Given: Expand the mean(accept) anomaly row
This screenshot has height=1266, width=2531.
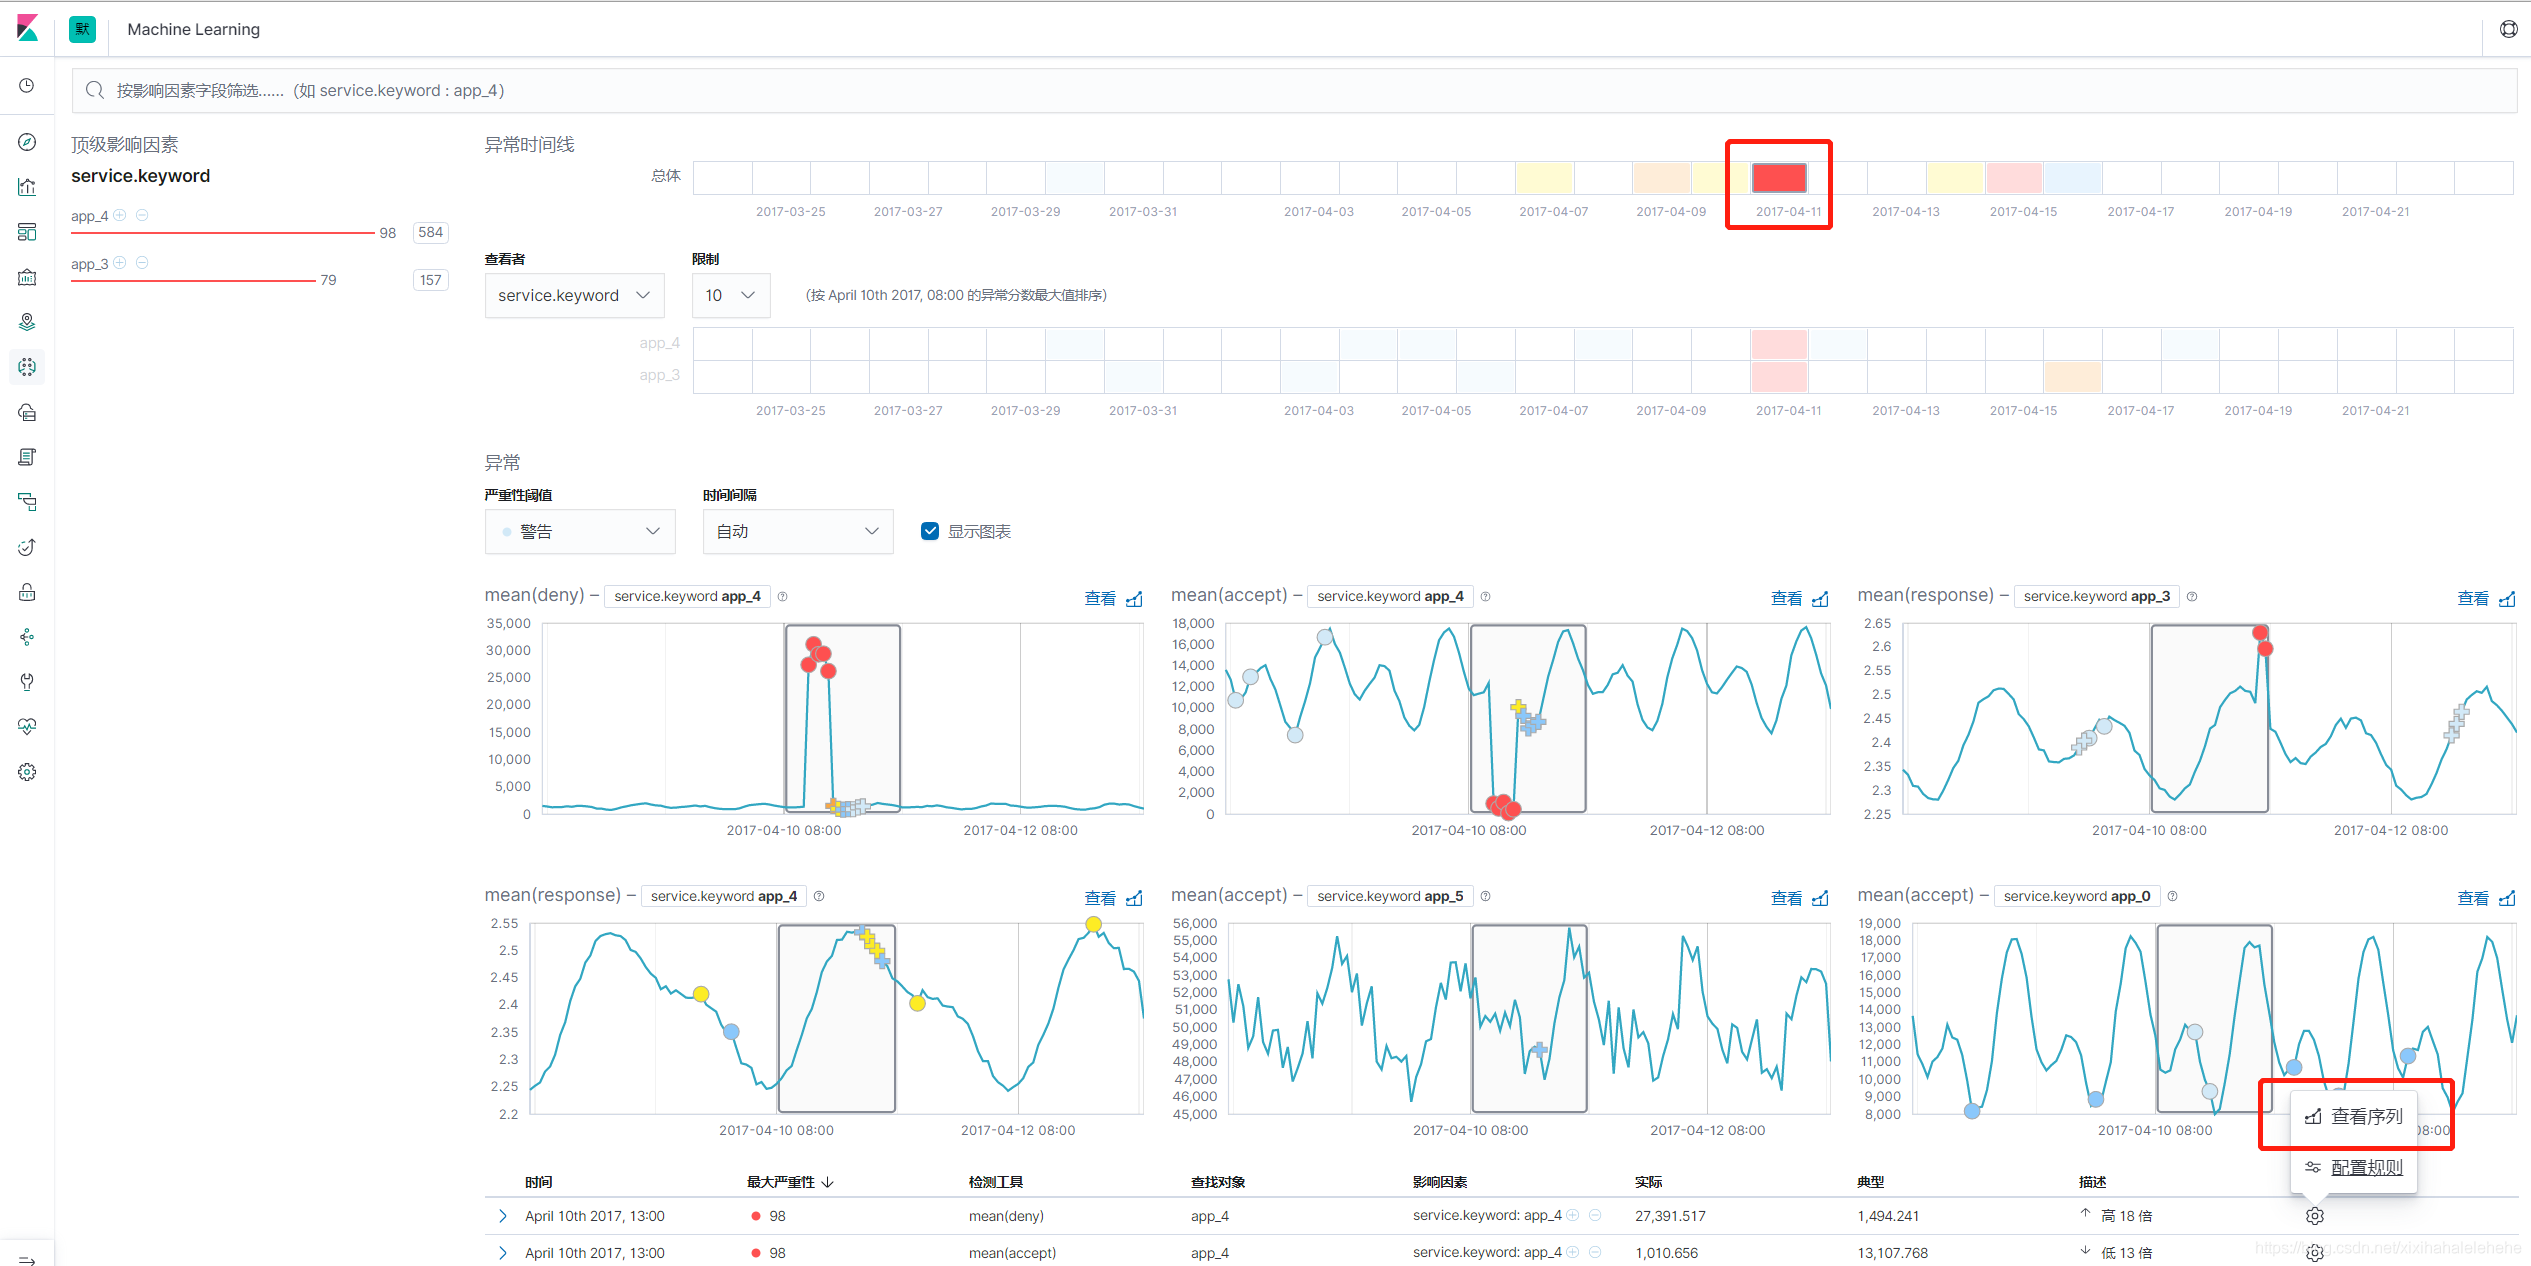Looking at the screenshot, I should (502, 1253).
